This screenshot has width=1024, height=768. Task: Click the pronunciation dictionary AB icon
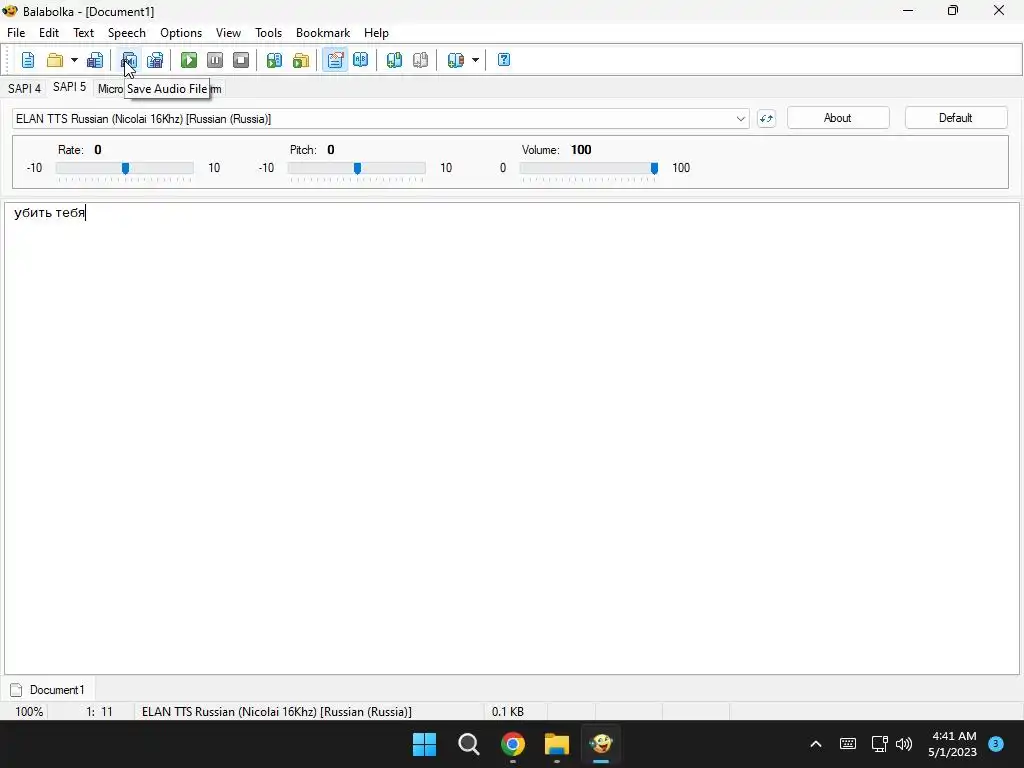tap(360, 60)
